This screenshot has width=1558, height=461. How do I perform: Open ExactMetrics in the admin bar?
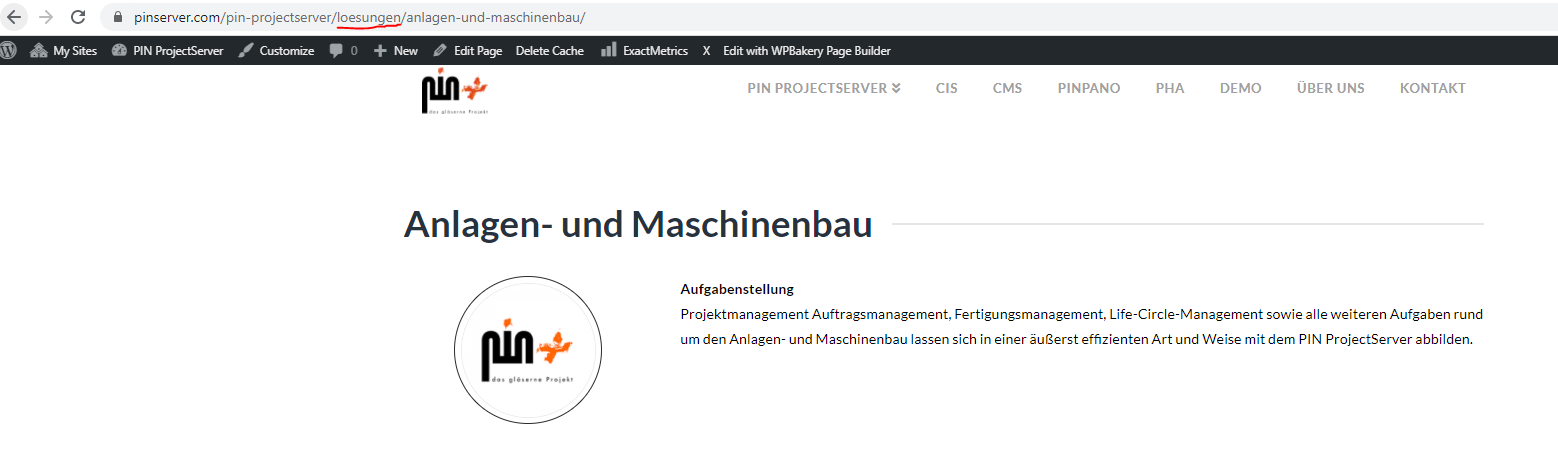point(644,50)
